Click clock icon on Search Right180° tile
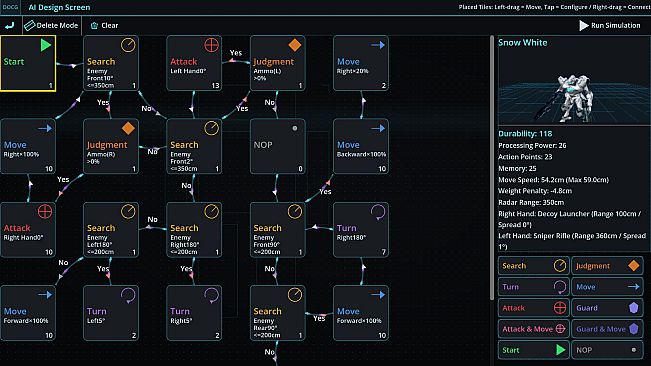Viewport: 651px width, 366px height. click(211, 211)
